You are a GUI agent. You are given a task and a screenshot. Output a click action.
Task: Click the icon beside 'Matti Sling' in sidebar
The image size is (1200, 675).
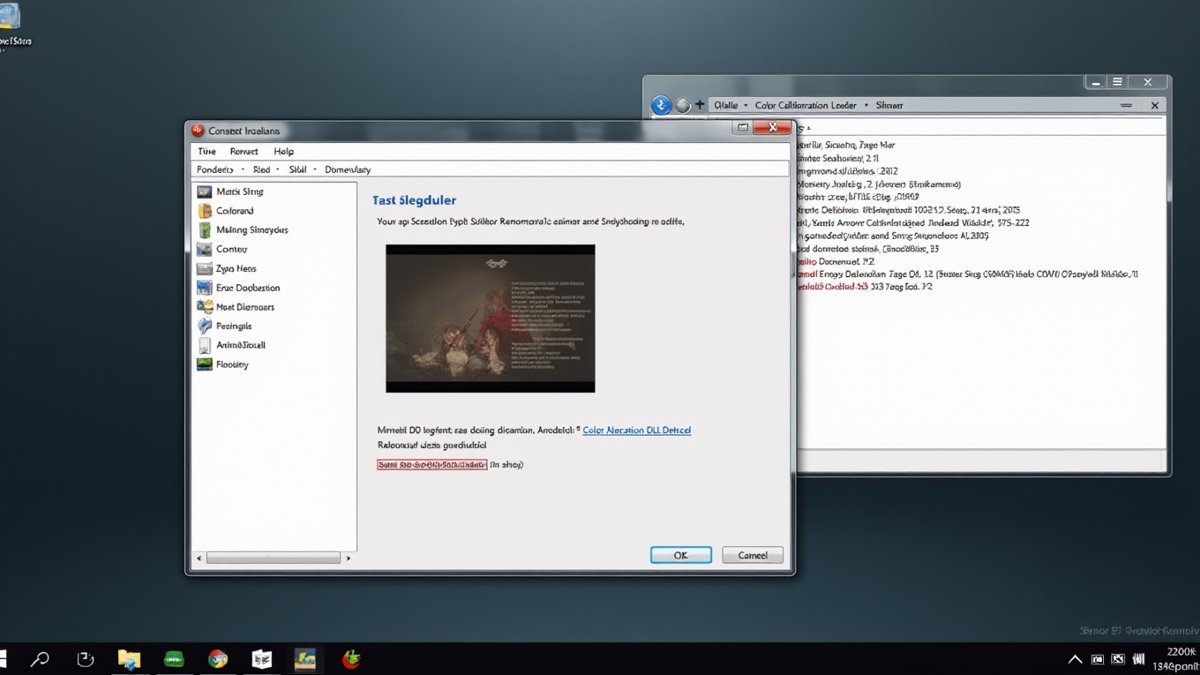tap(203, 191)
